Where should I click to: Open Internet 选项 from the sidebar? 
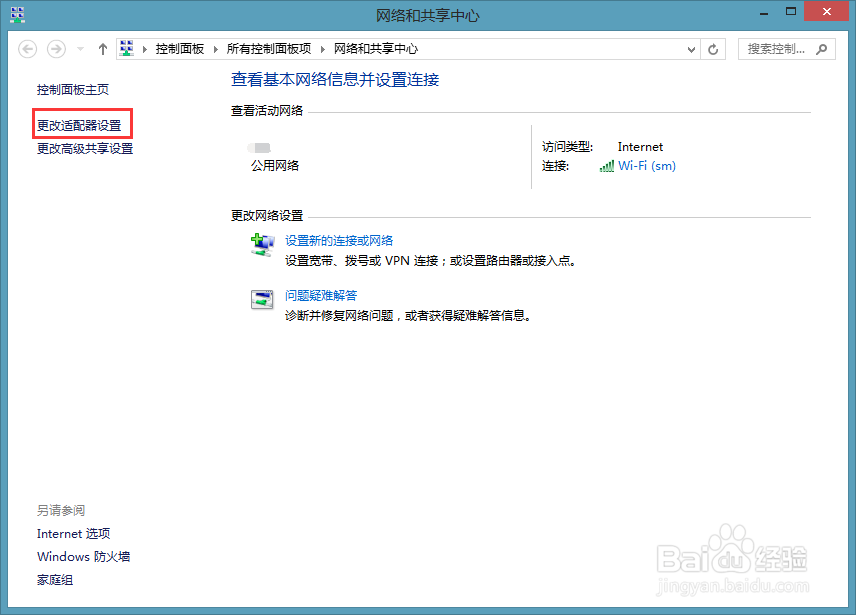coord(73,533)
